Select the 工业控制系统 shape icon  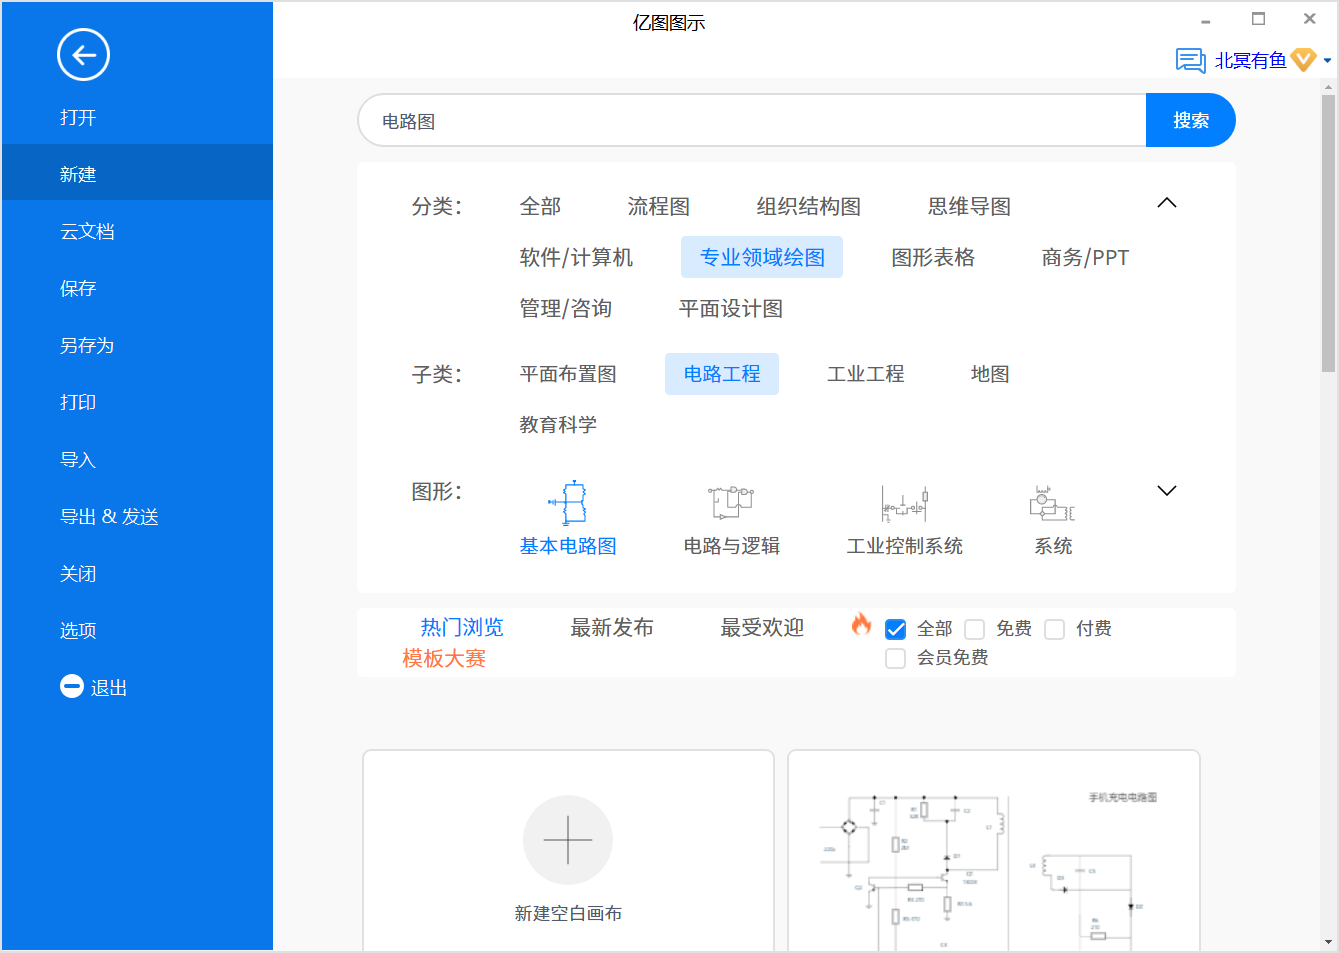tap(905, 504)
